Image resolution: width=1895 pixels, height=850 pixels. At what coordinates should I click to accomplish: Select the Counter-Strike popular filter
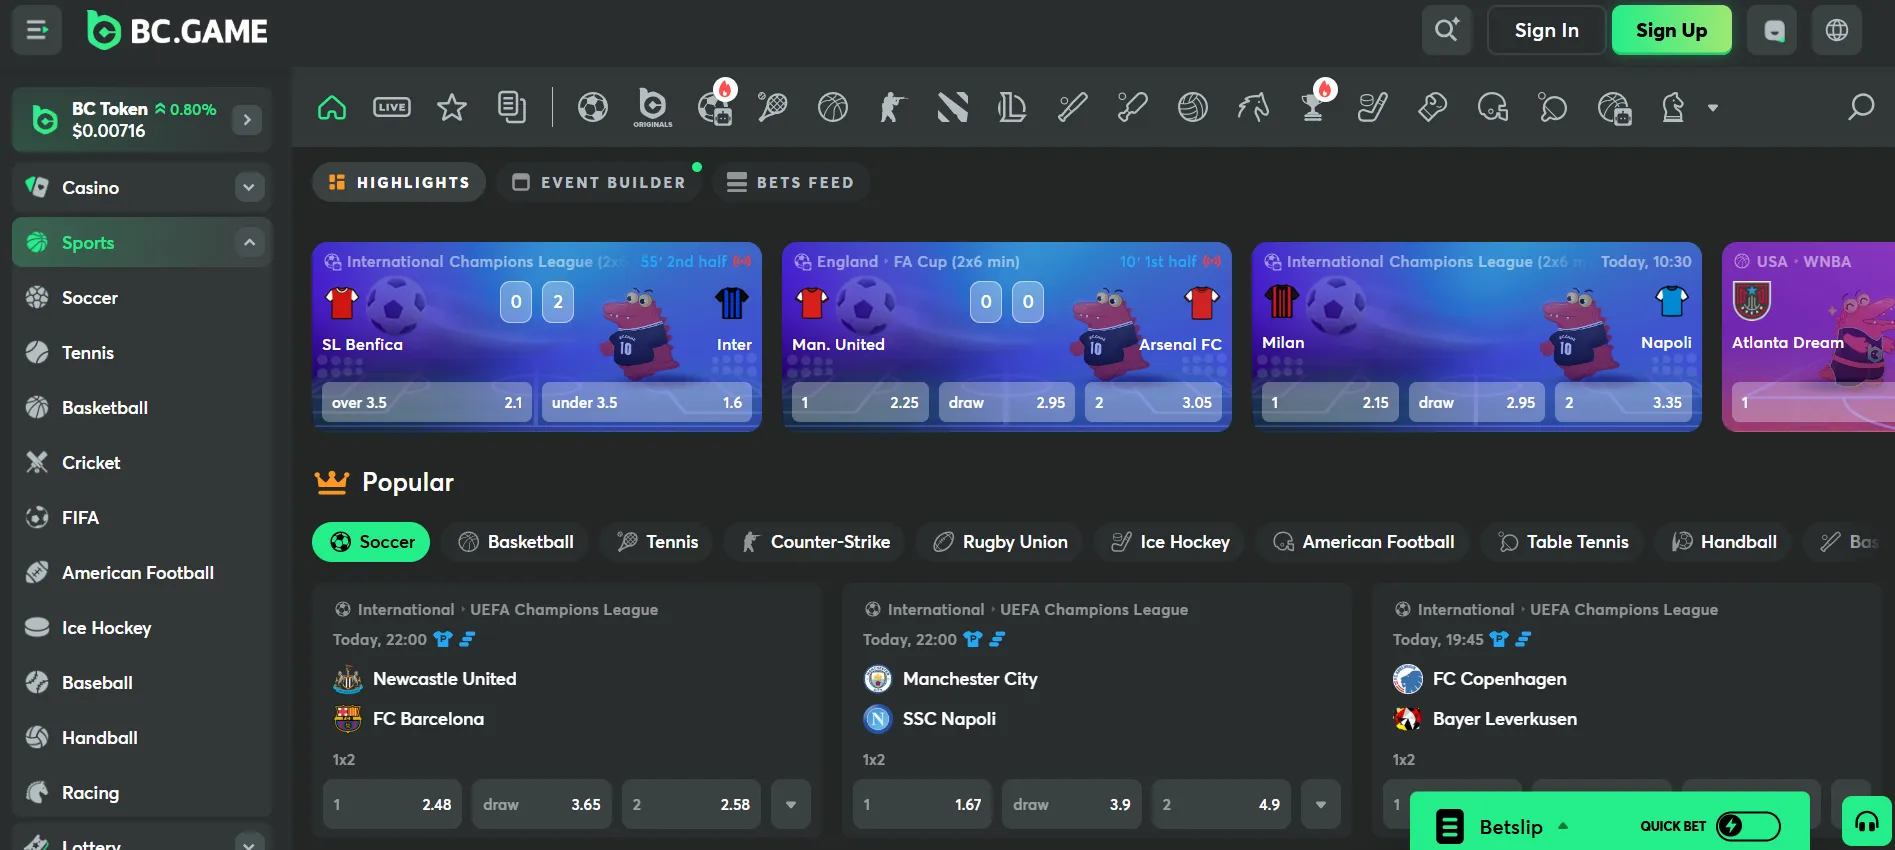[x=816, y=542]
